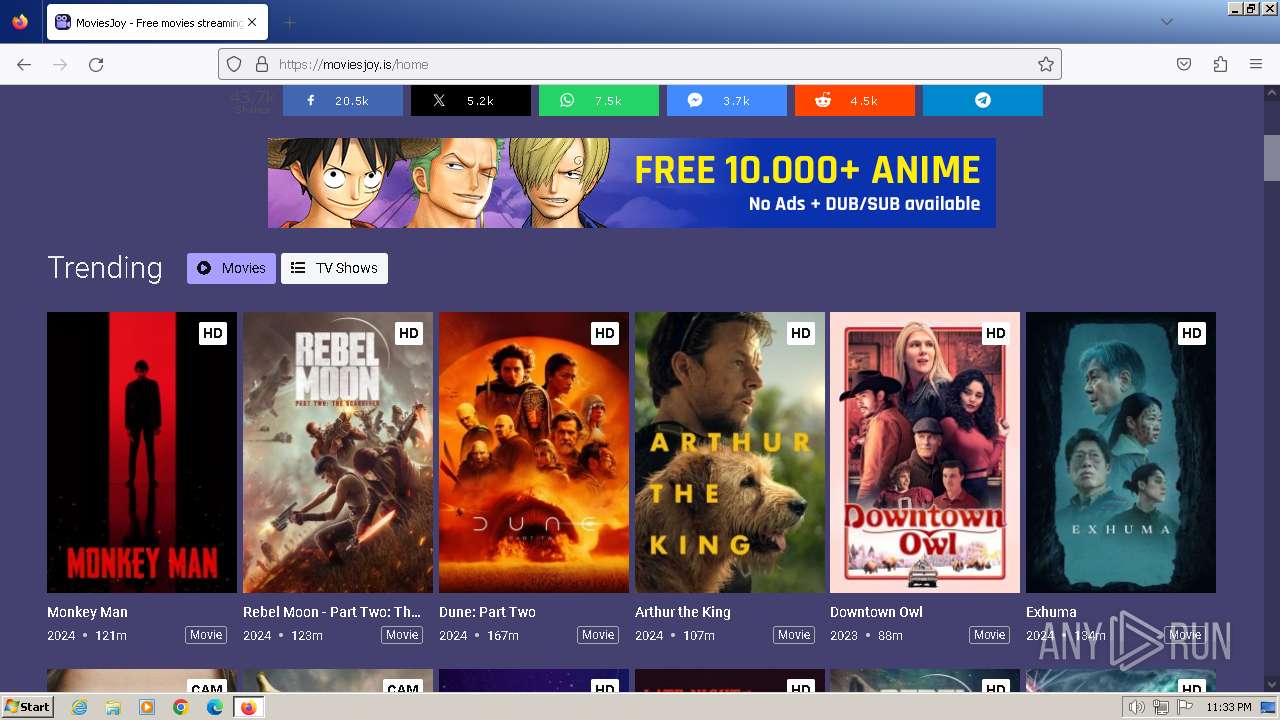
Task: Go back to previous page
Action: pos(24,64)
